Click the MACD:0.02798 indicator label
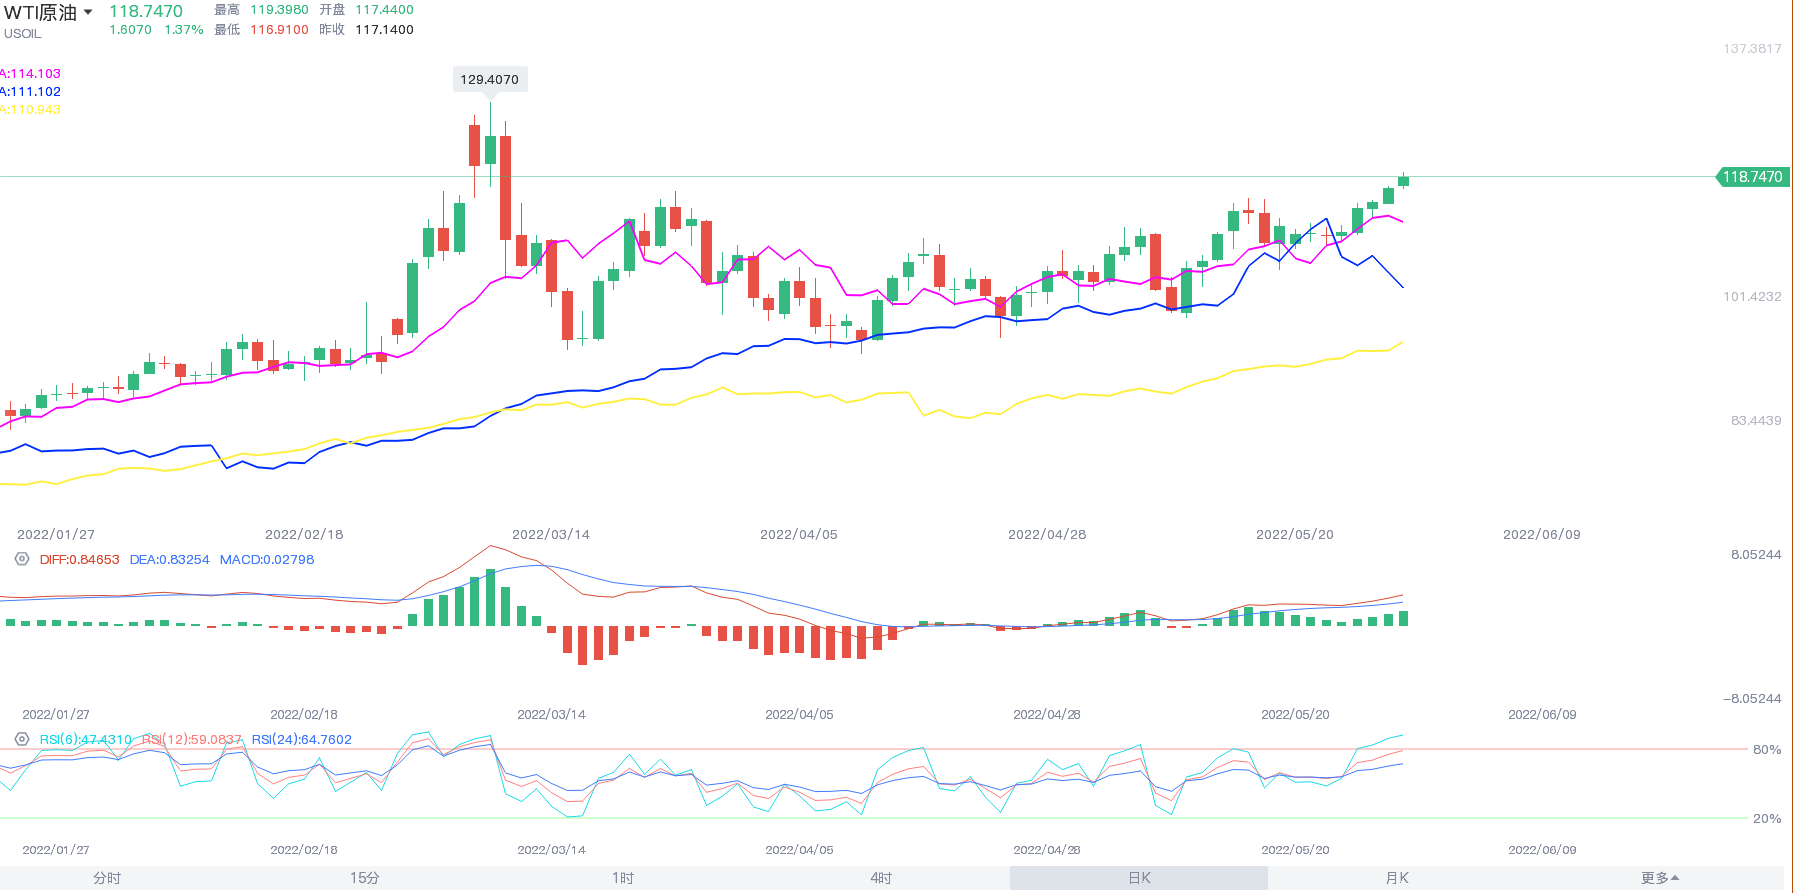This screenshot has height=893, width=1793. tap(266, 559)
